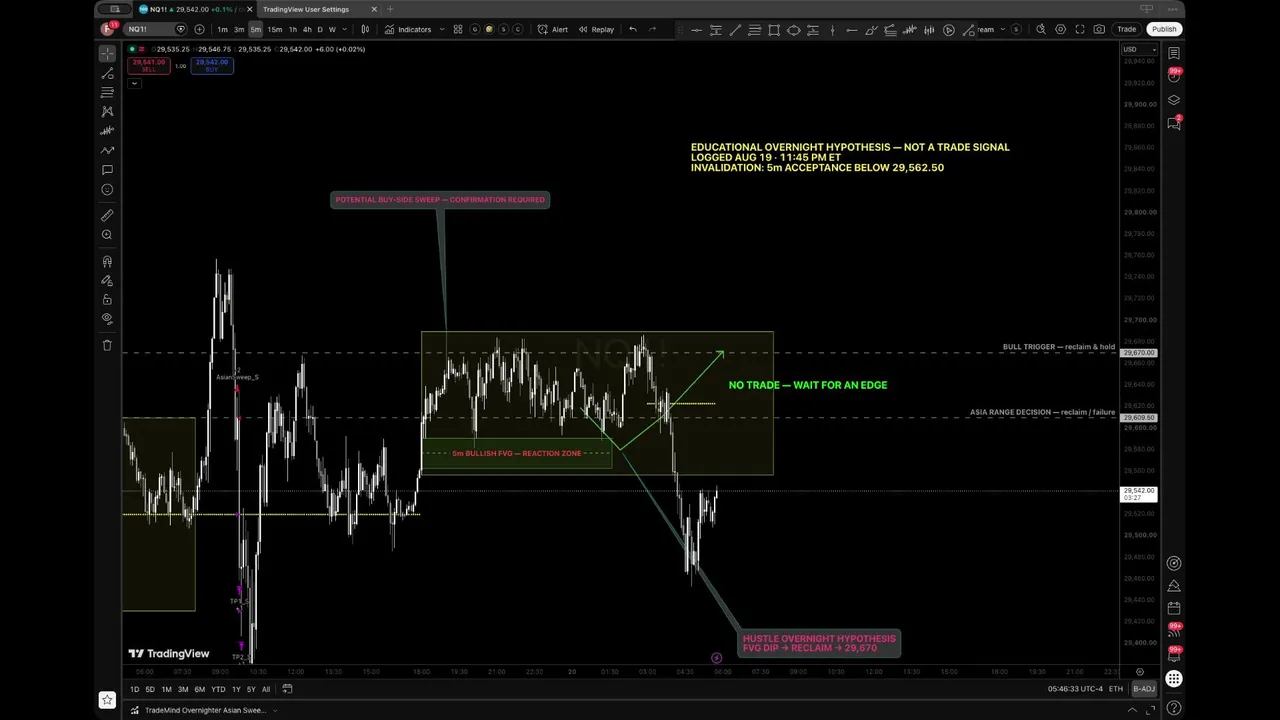Select the 1m timeframe
The image size is (1280, 720).
click(222, 29)
